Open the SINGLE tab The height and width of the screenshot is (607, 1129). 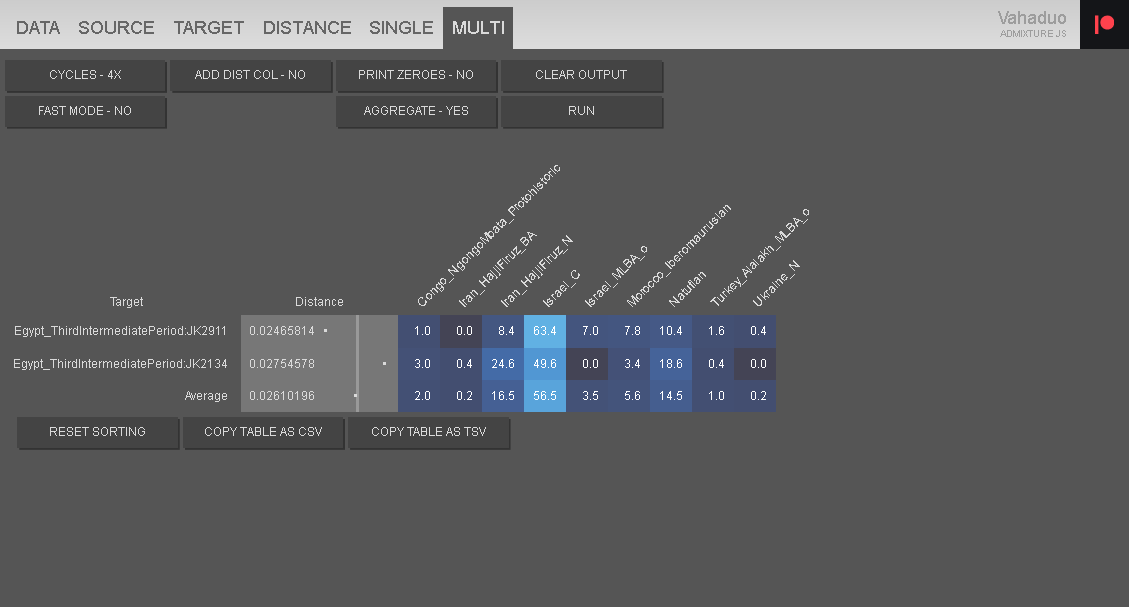(x=401, y=28)
